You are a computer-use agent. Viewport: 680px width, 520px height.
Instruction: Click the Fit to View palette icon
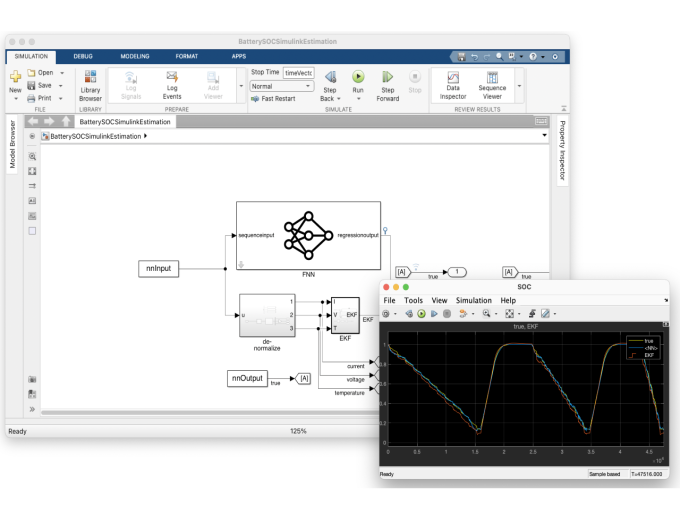click(32, 171)
